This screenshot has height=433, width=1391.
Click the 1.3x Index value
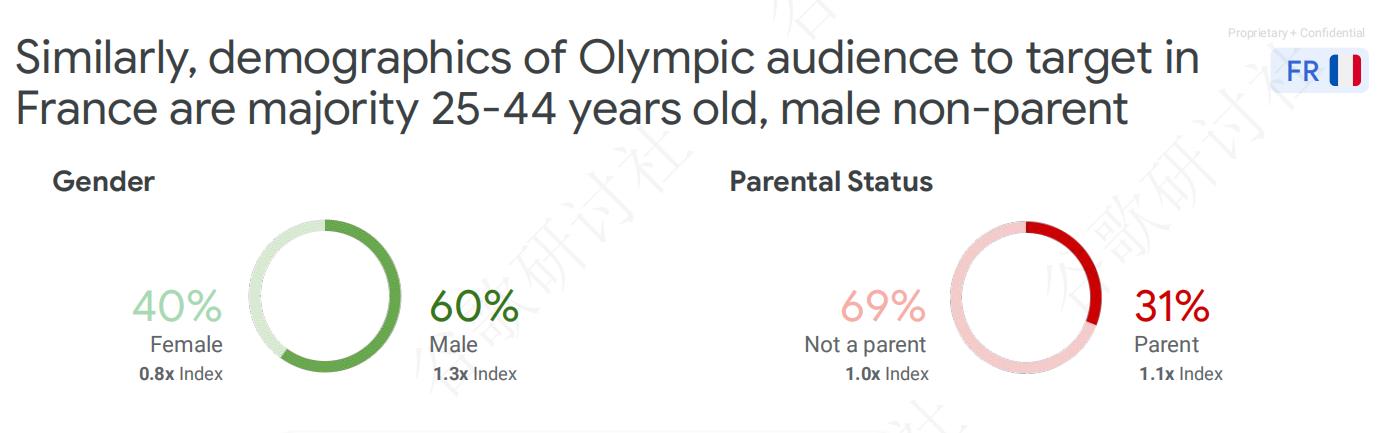(x=475, y=374)
